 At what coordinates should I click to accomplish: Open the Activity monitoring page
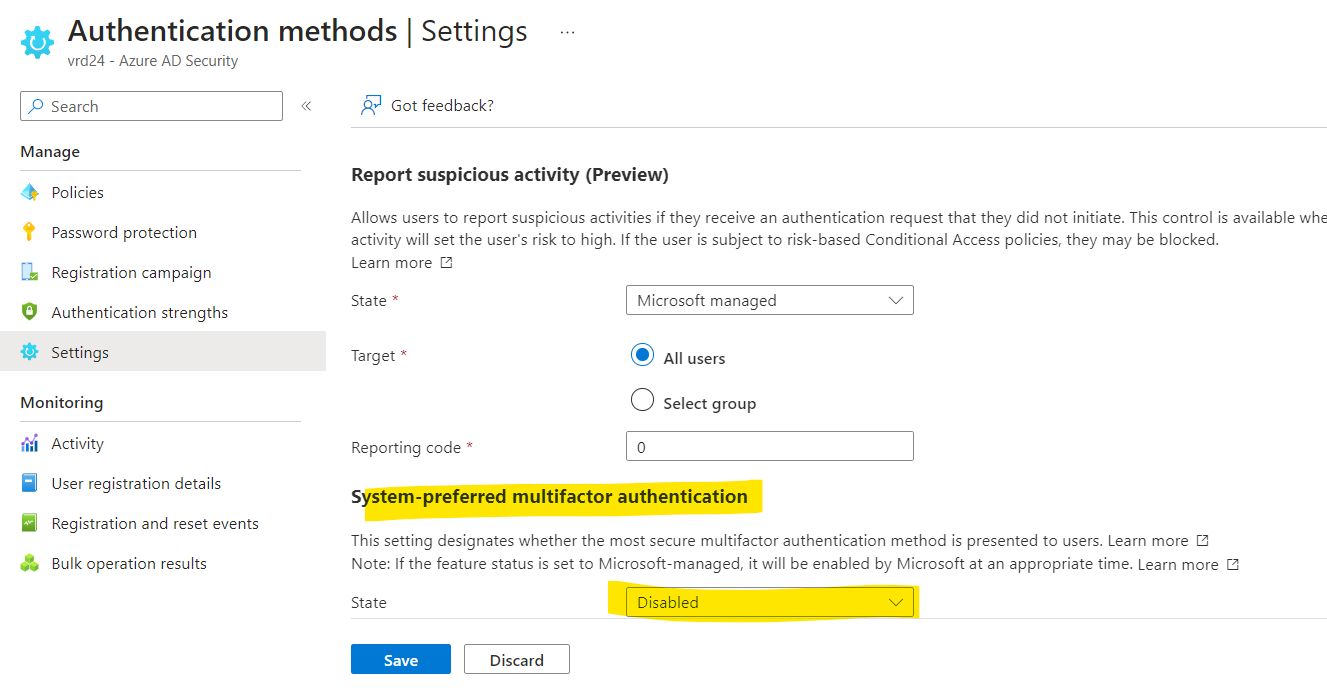click(77, 443)
